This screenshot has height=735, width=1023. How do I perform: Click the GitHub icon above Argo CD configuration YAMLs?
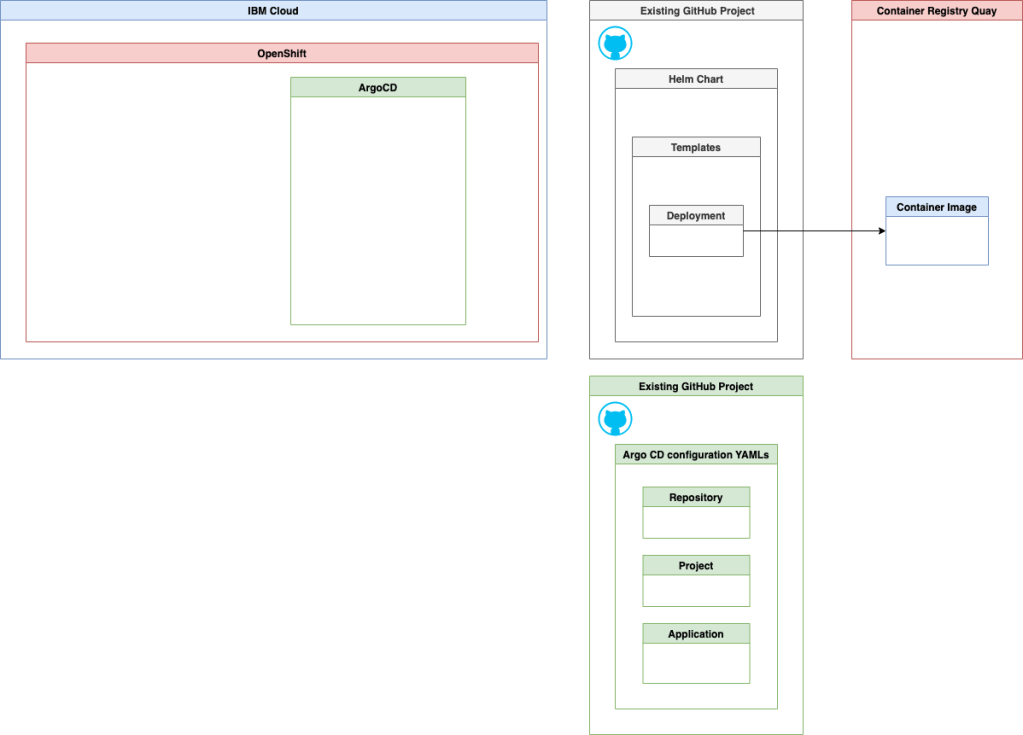[x=615, y=419]
